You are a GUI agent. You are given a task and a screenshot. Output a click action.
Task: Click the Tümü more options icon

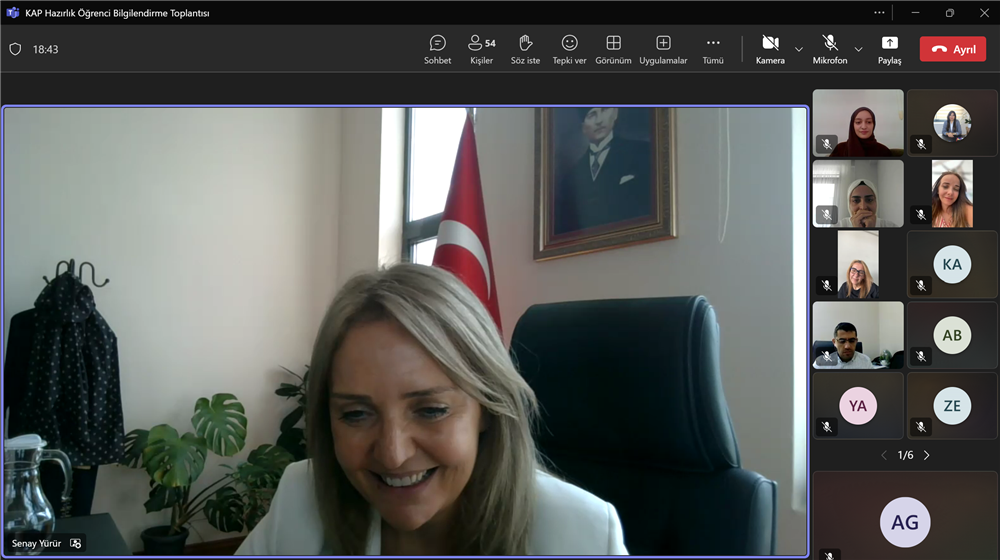click(x=713, y=49)
